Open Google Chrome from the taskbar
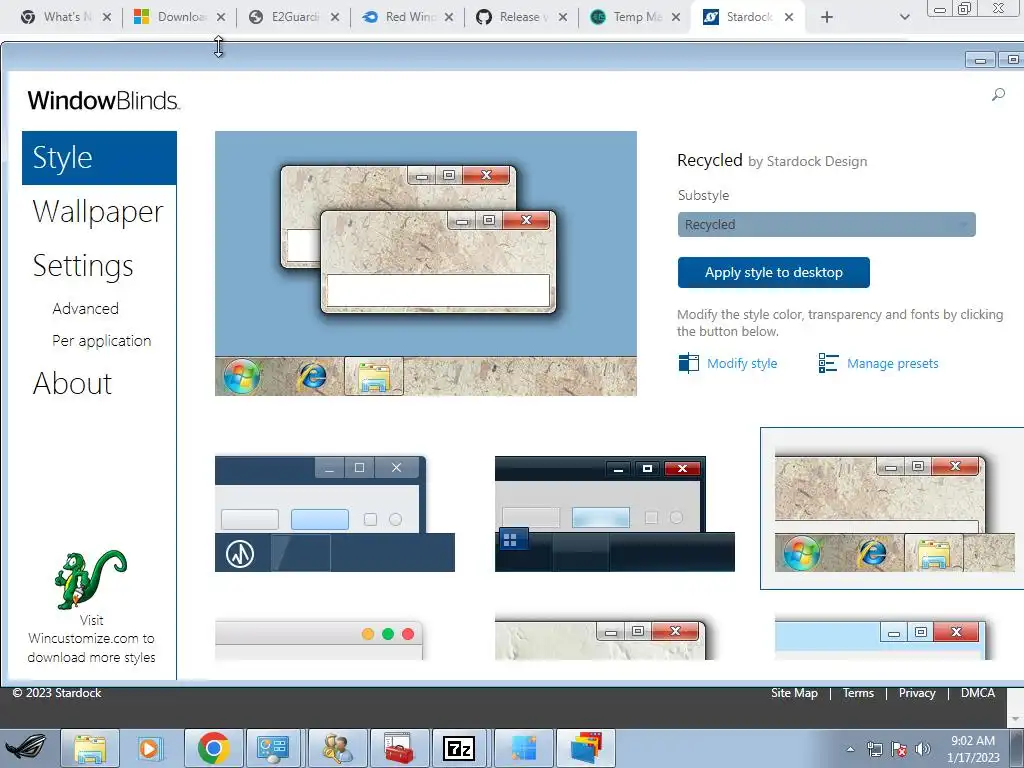 (x=214, y=748)
